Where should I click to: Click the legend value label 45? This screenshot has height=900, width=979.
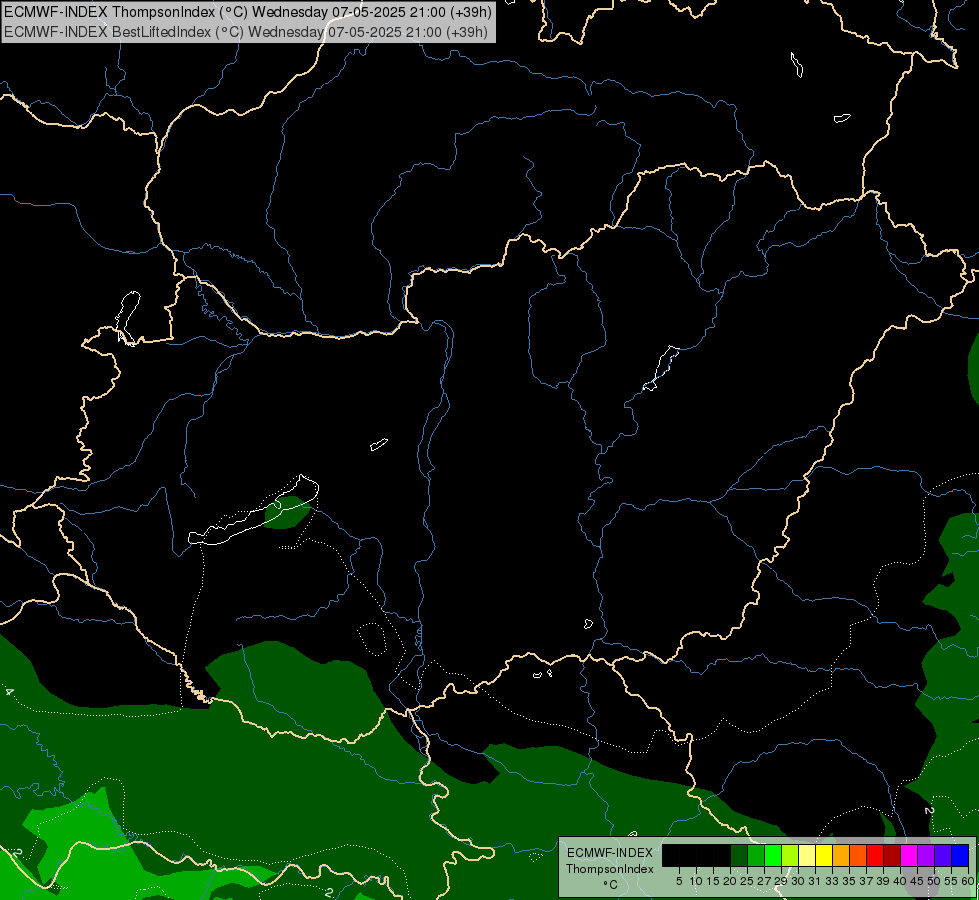(x=917, y=881)
